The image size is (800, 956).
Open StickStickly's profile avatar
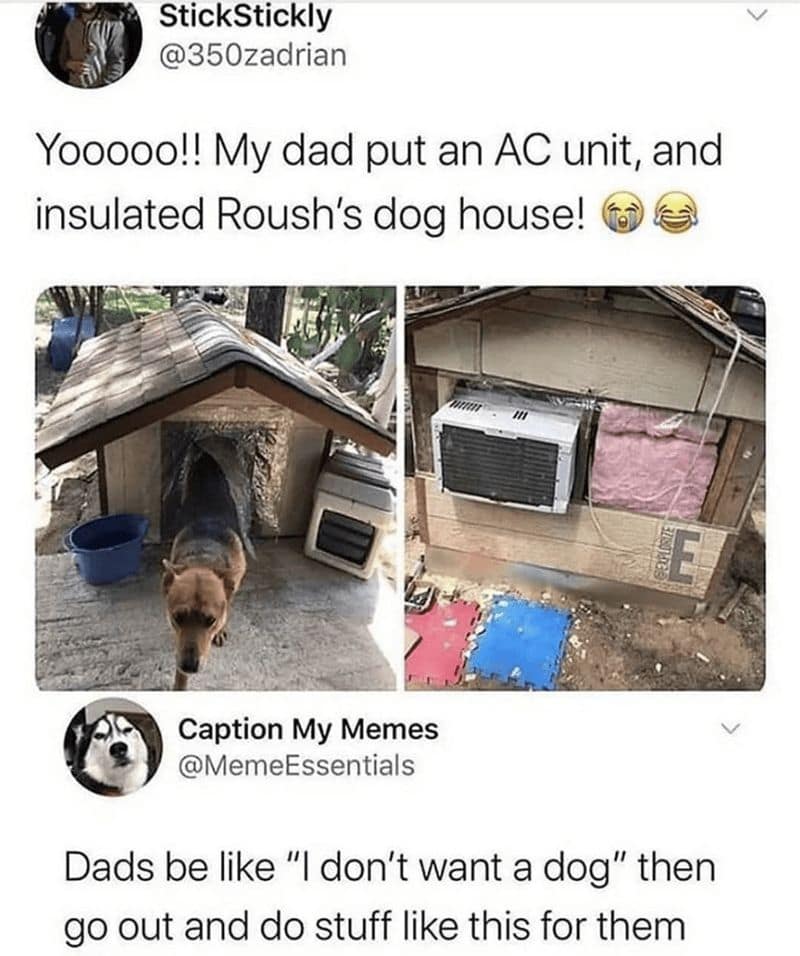click(88, 44)
